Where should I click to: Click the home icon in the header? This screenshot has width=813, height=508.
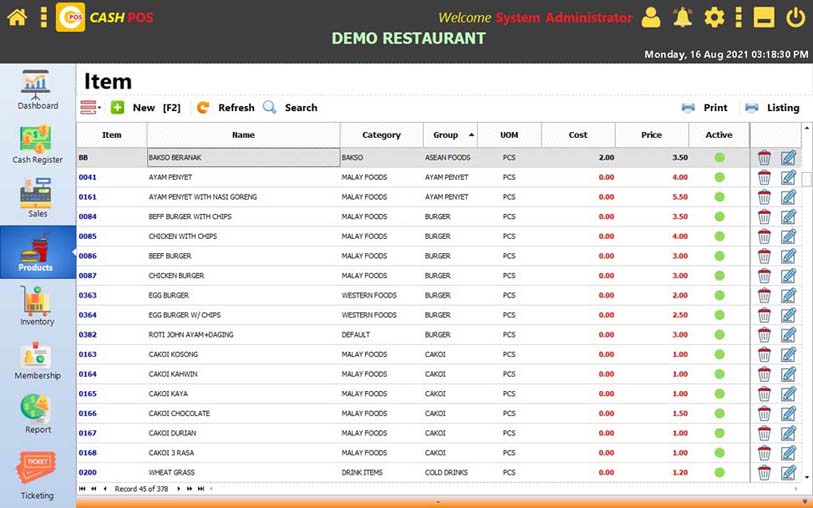(16, 17)
